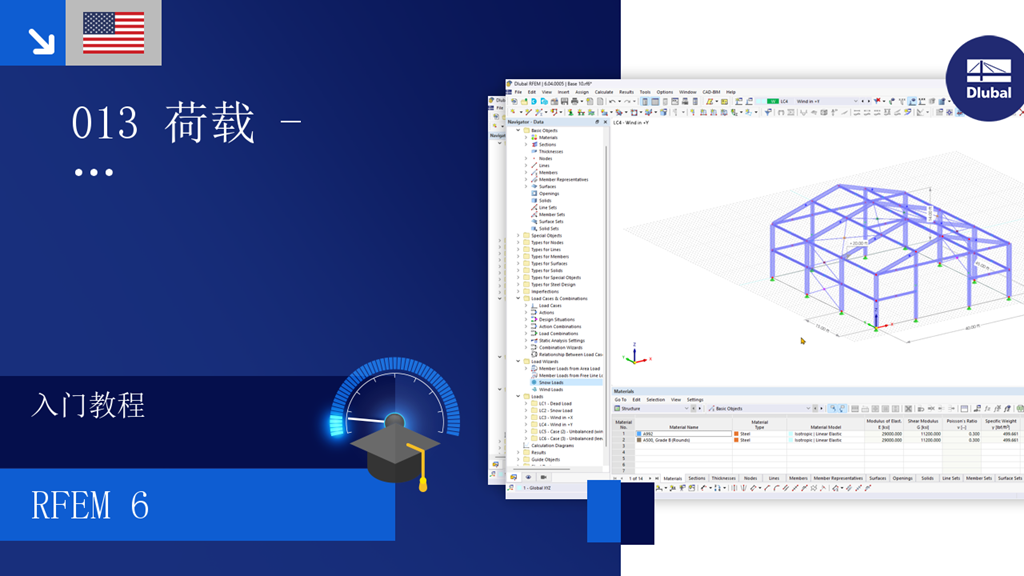
Task: Click the diagonal arrow icon top-left
Action: [x=41, y=41]
